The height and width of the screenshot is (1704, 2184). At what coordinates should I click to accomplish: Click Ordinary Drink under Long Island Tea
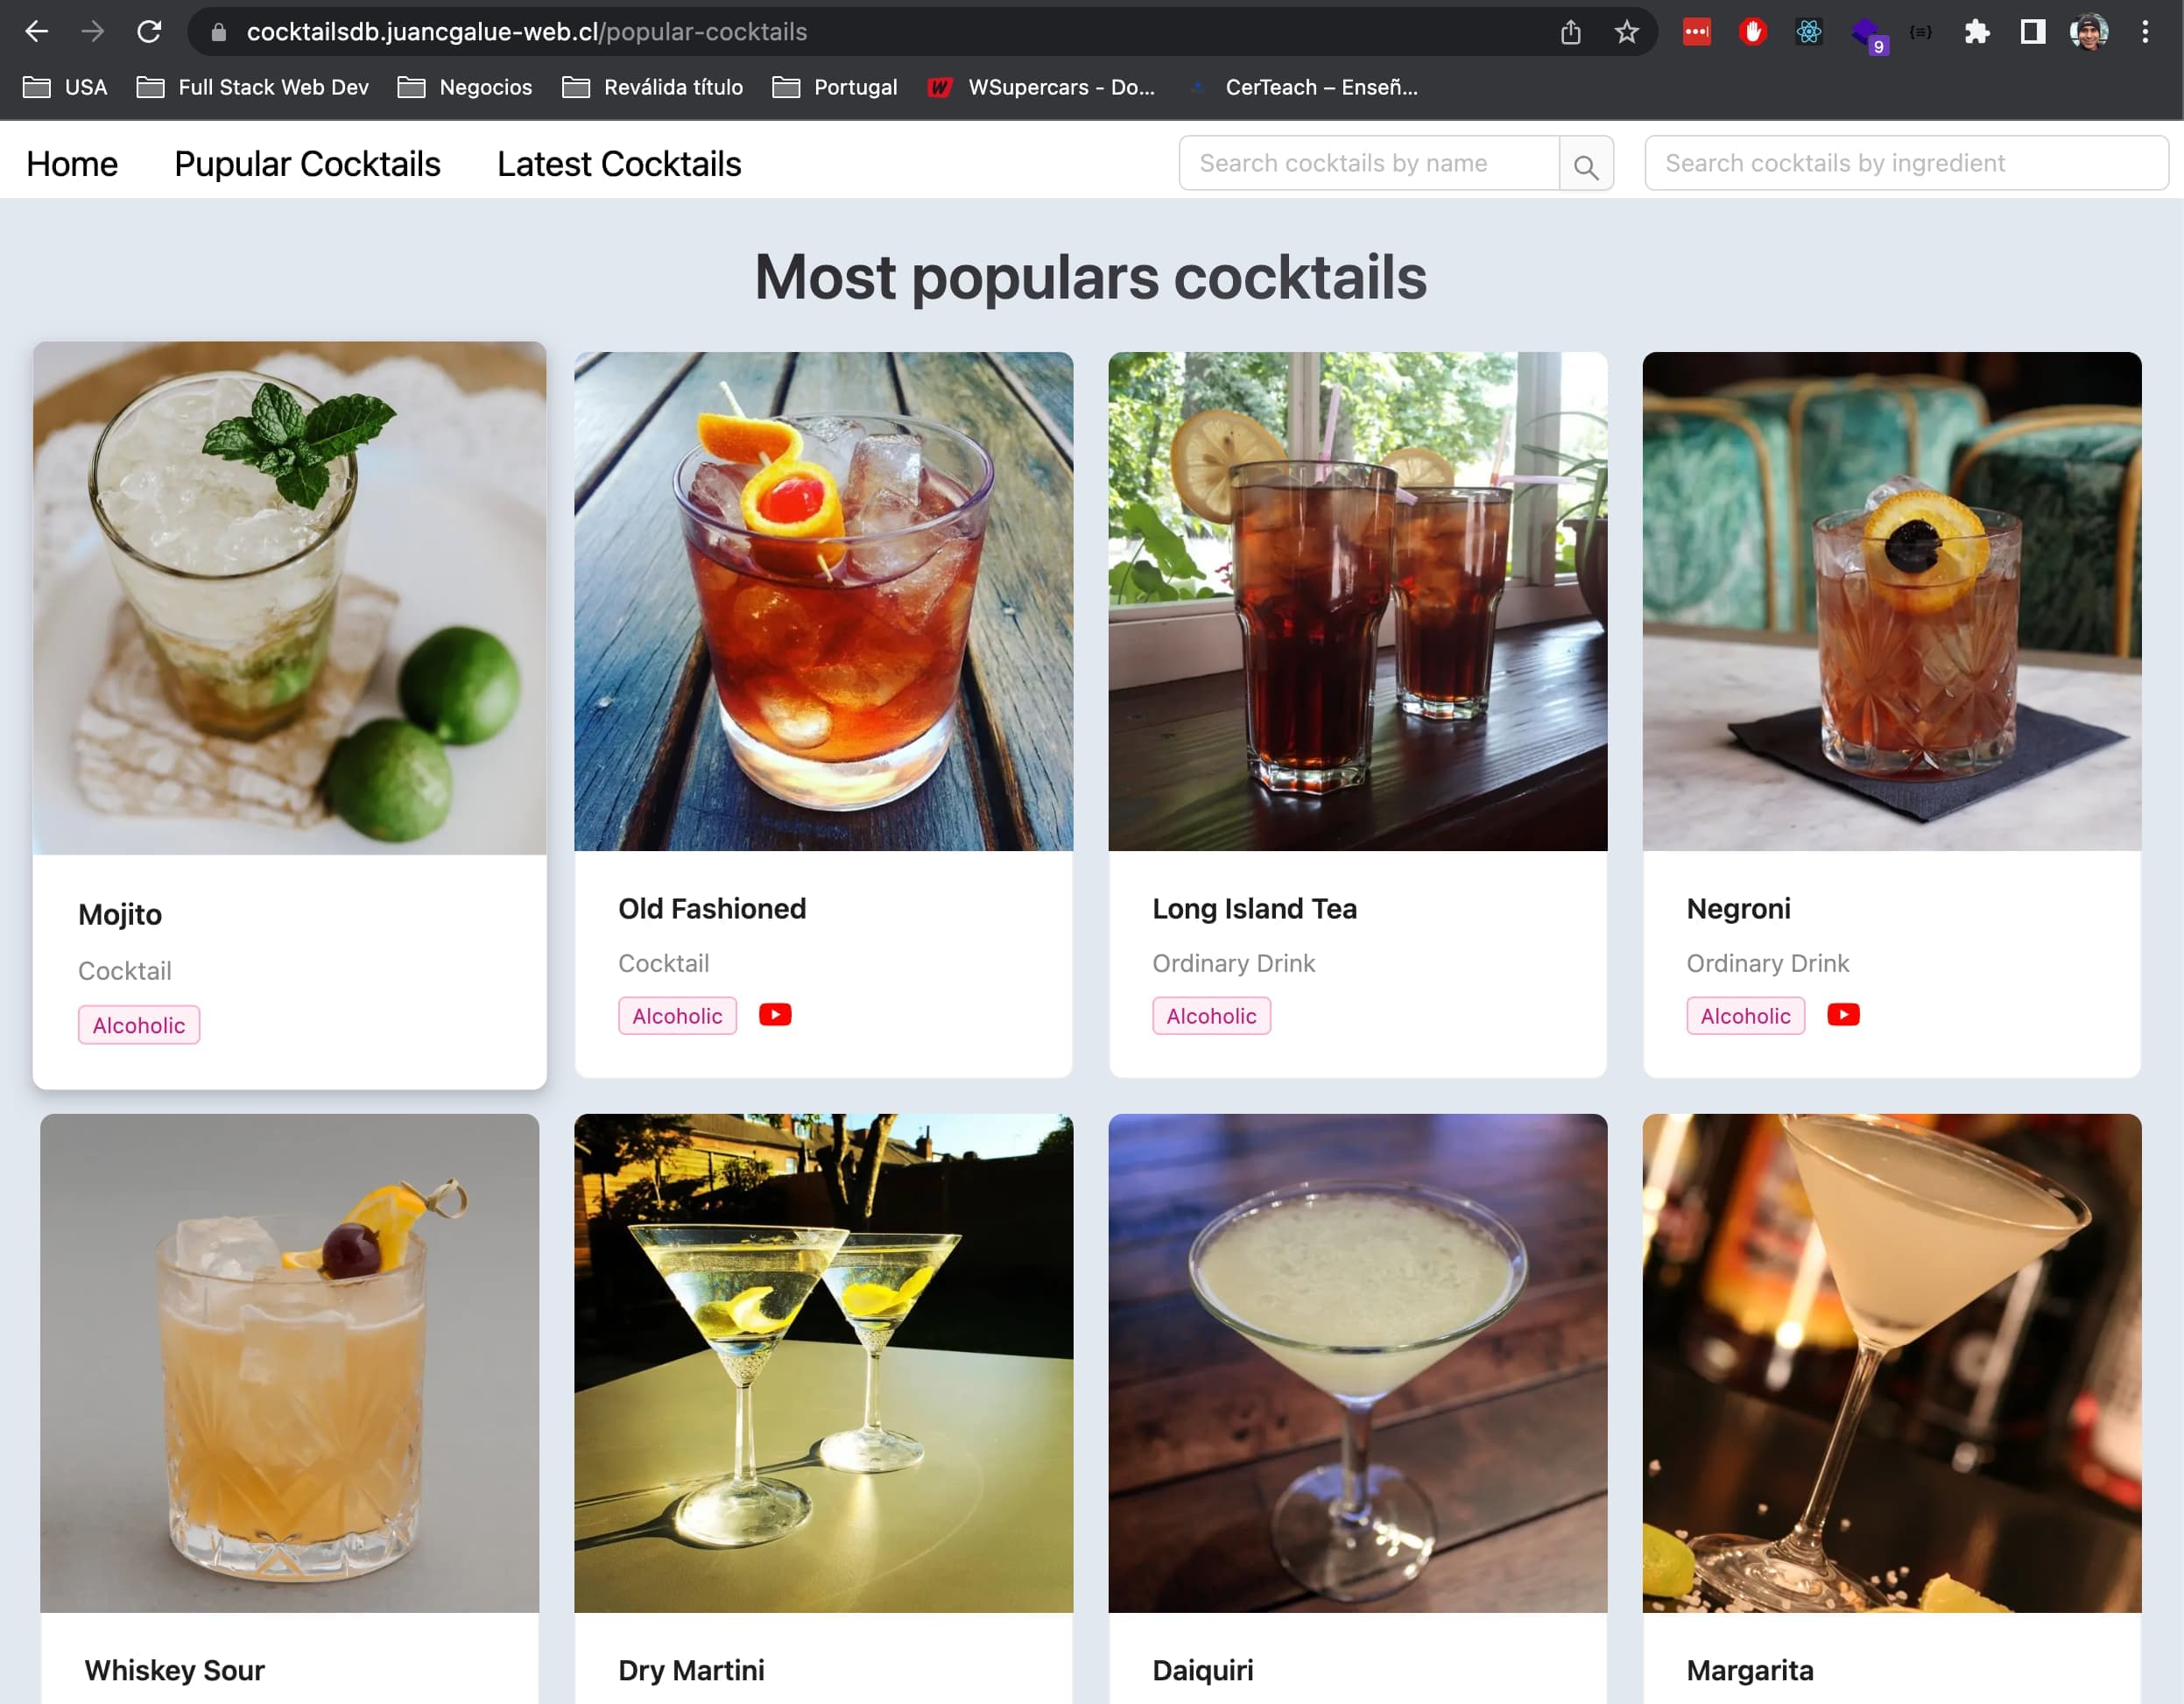1234,963
